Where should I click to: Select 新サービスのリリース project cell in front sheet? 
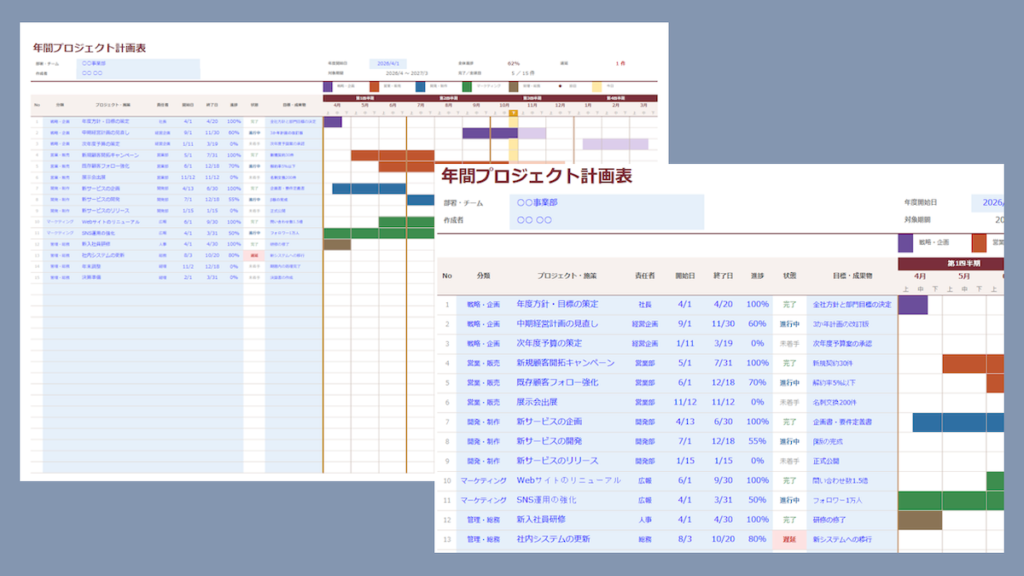coord(557,461)
